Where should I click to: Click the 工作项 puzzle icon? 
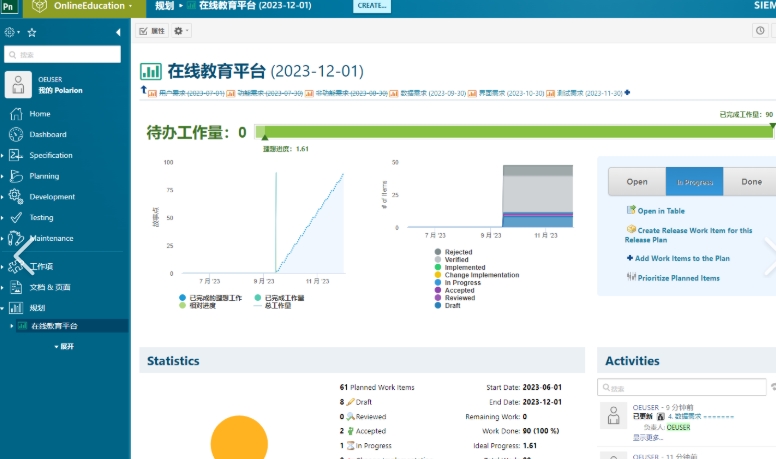[15, 266]
